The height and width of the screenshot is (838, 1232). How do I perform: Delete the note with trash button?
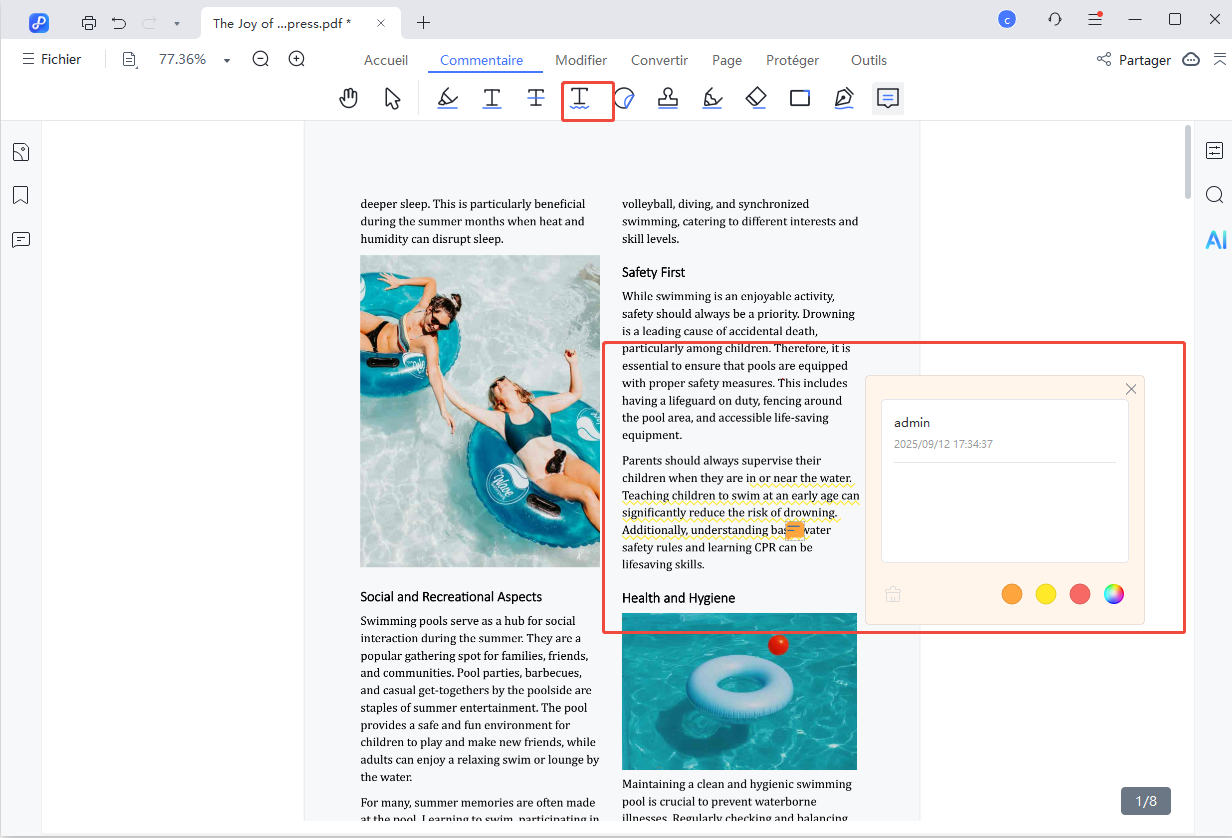coord(893,594)
